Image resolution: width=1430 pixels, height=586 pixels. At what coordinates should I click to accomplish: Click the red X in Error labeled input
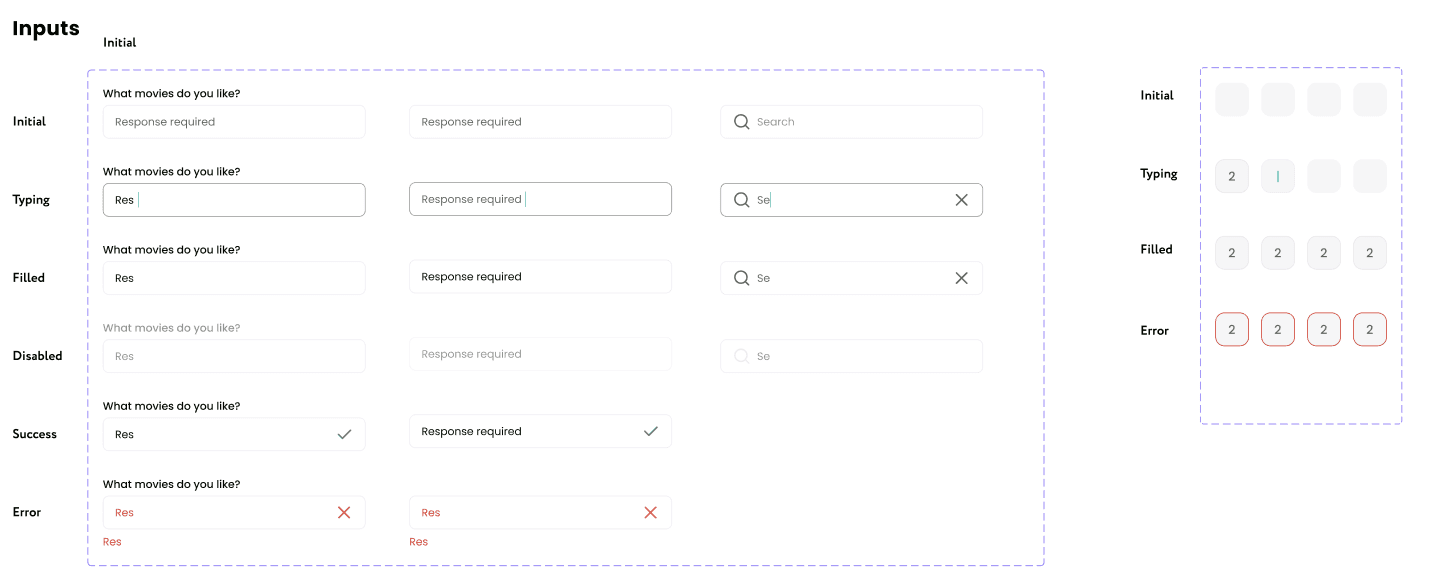pyautogui.click(x=344, y=512)
